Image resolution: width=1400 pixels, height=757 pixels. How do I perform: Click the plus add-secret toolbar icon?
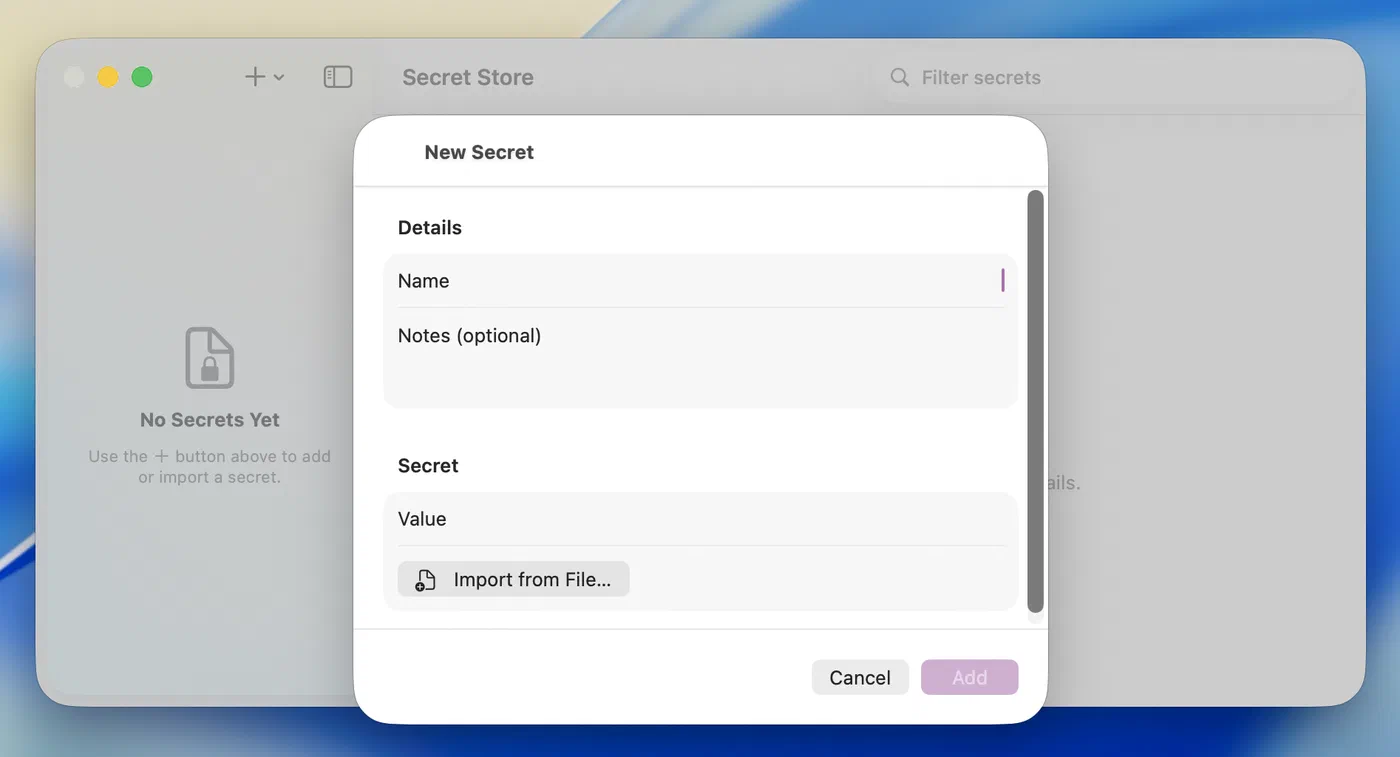click(255, 77)
